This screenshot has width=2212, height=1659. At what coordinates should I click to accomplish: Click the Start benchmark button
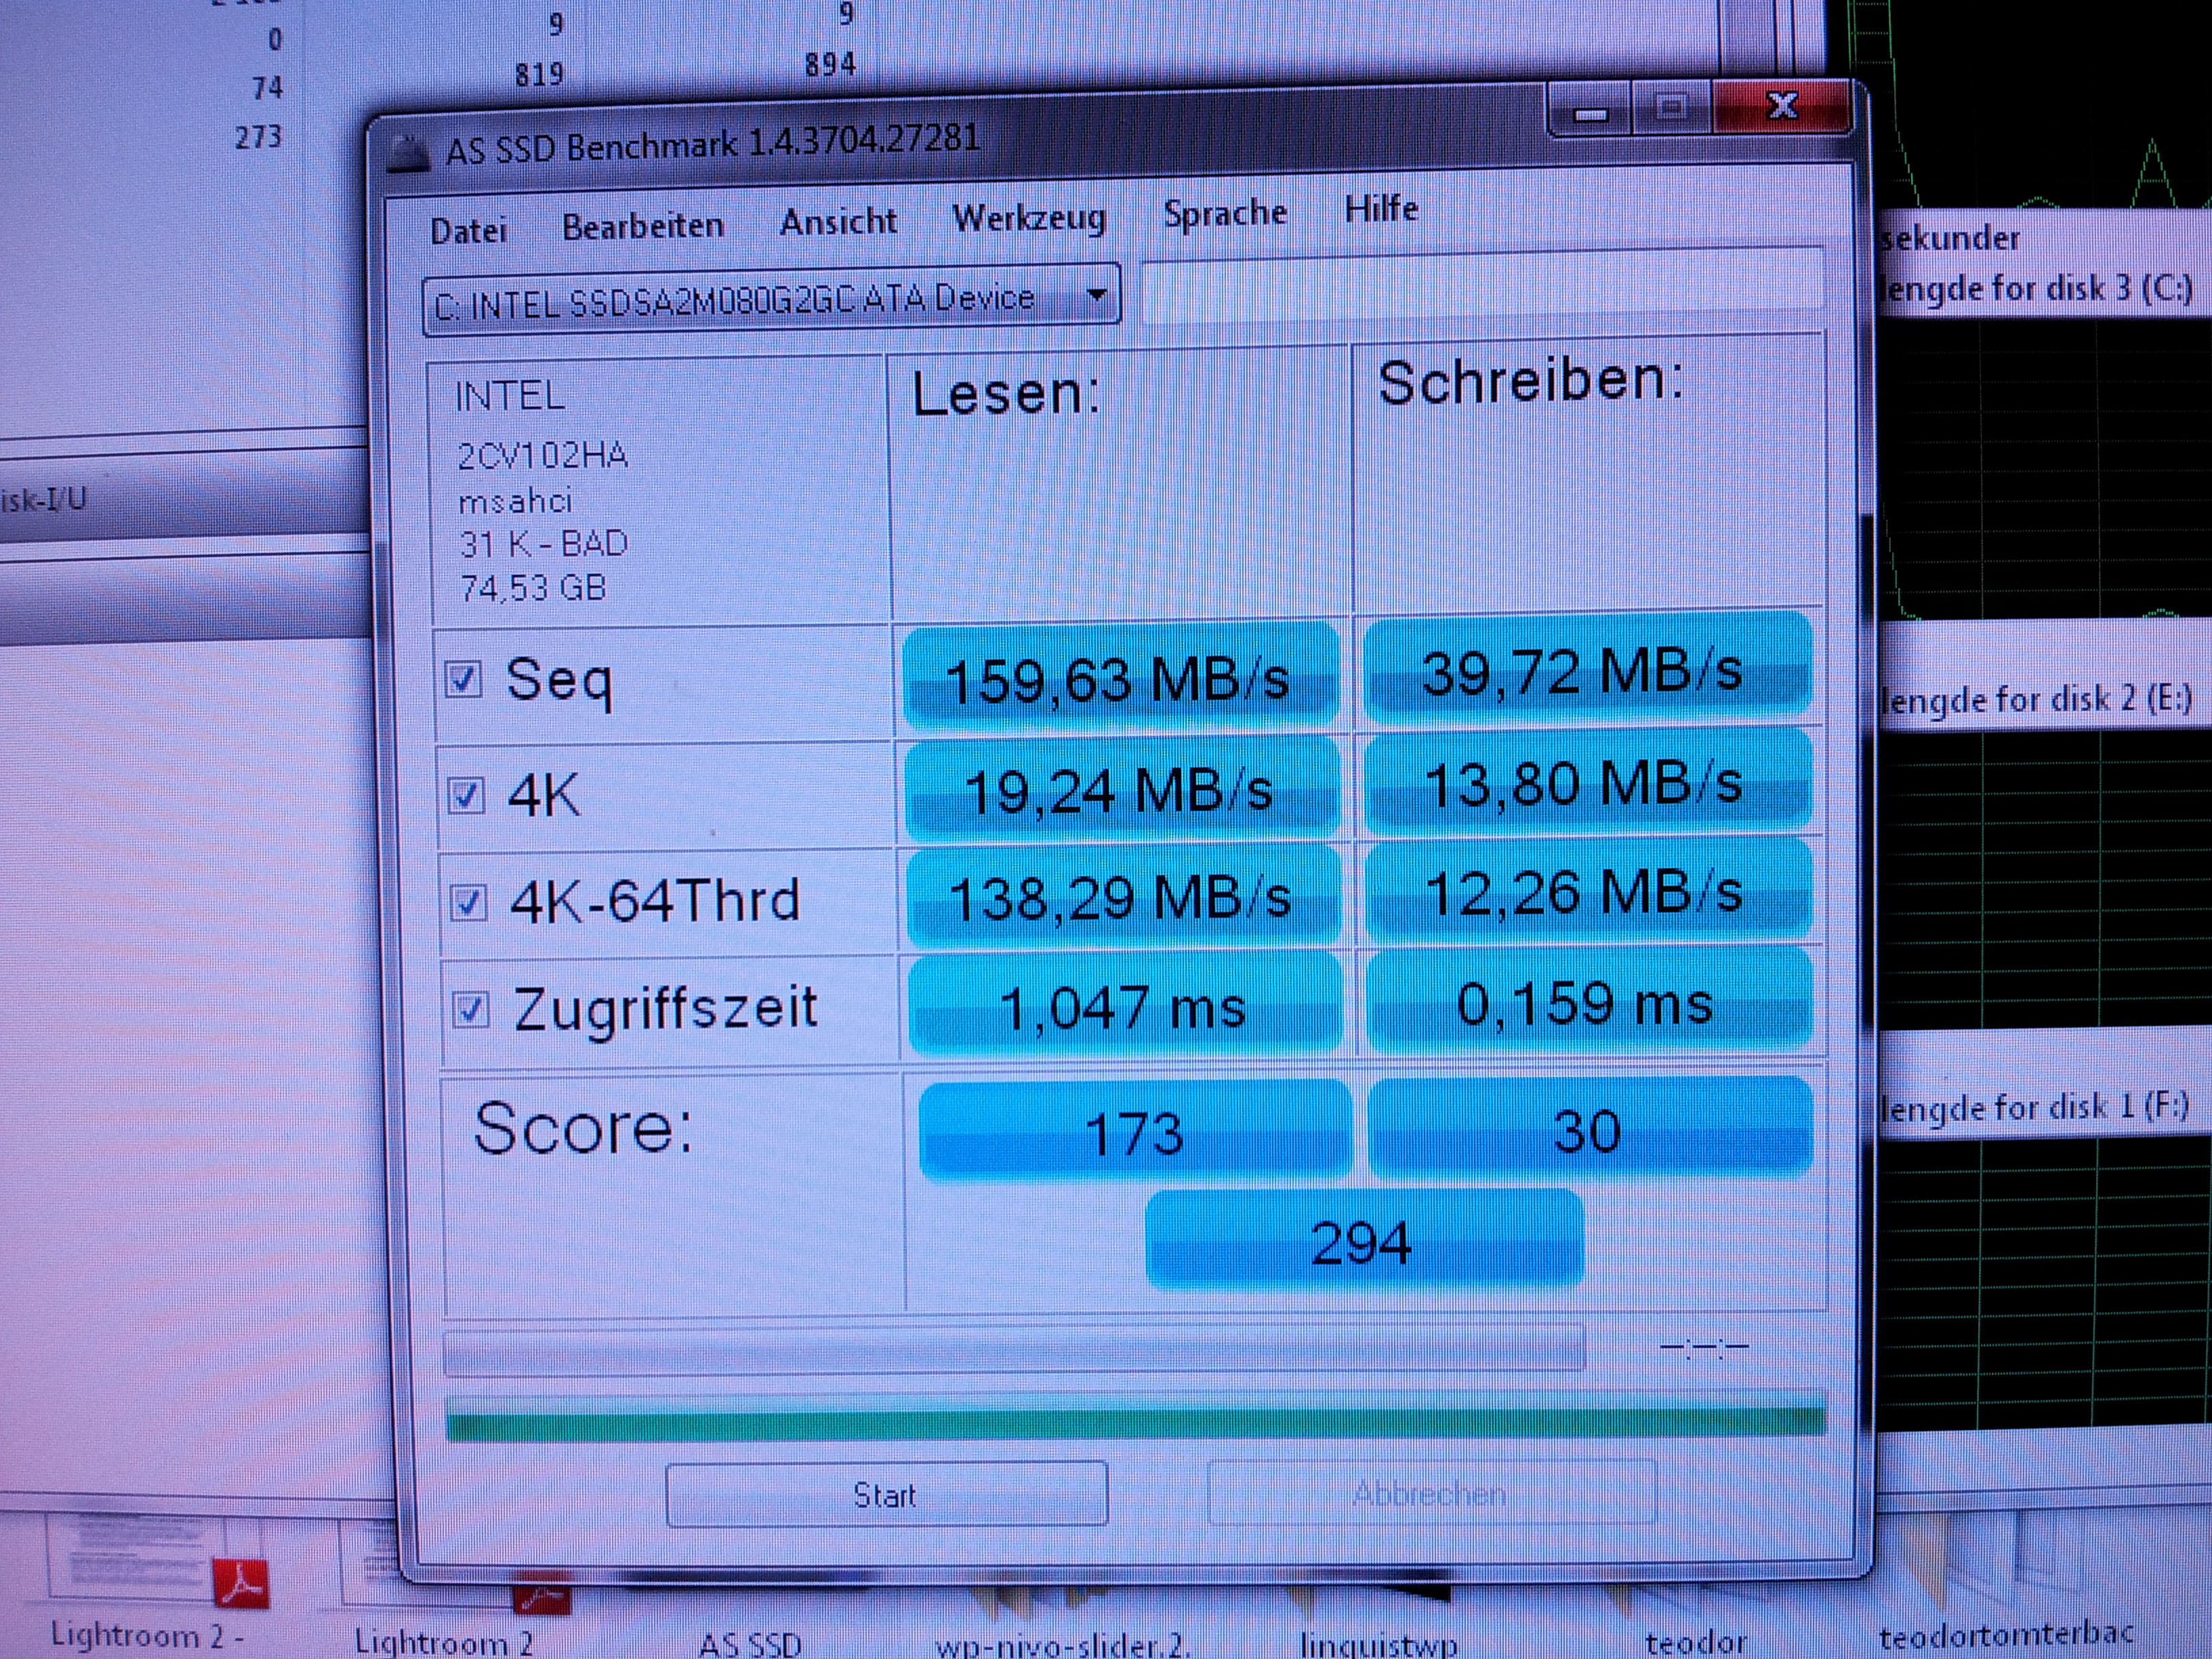886,1495
